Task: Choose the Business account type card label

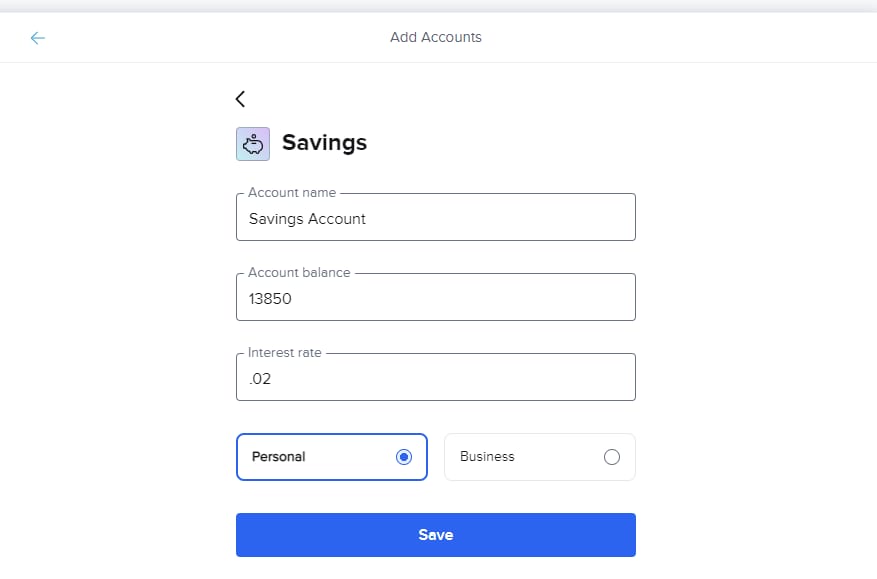Action: click(487, 456)
